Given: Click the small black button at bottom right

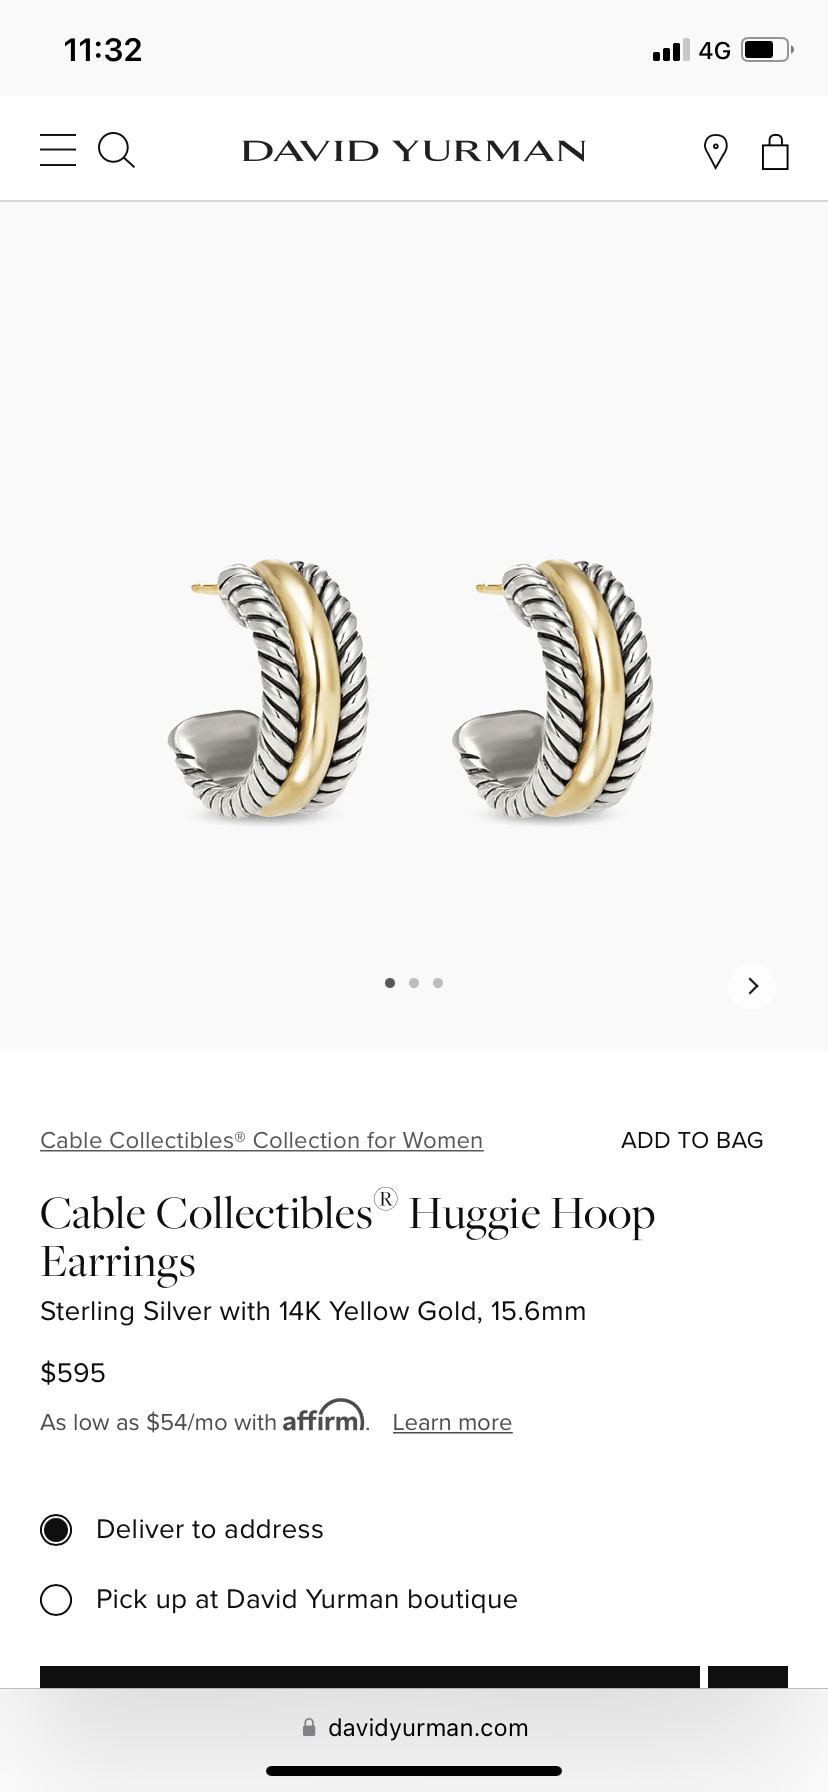Looking at the screenshot, I should click(x=748, y=1677).
